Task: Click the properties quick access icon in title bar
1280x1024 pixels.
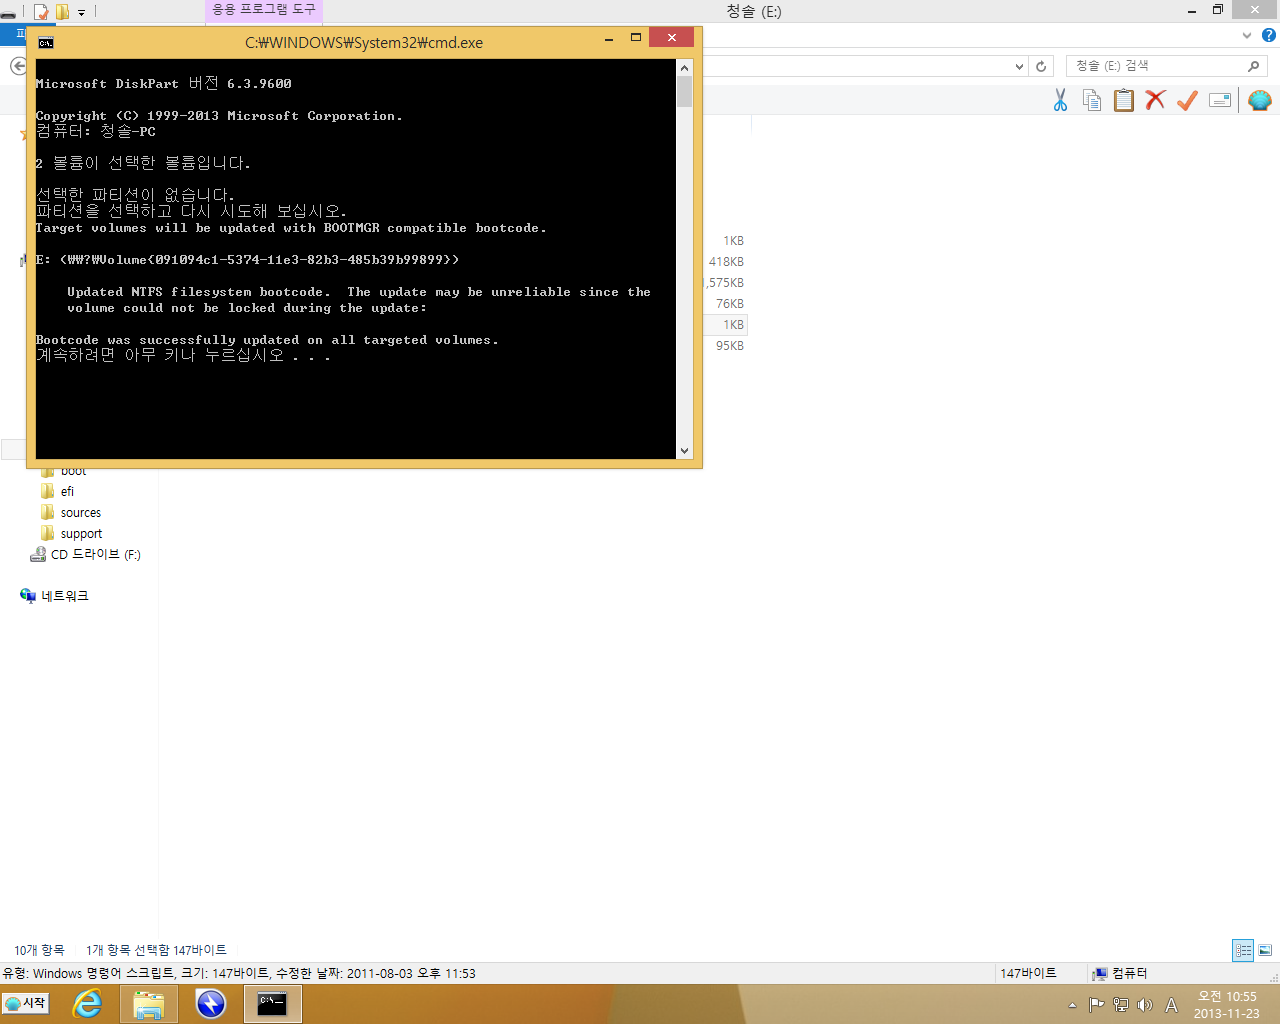Action: (41, 12)
